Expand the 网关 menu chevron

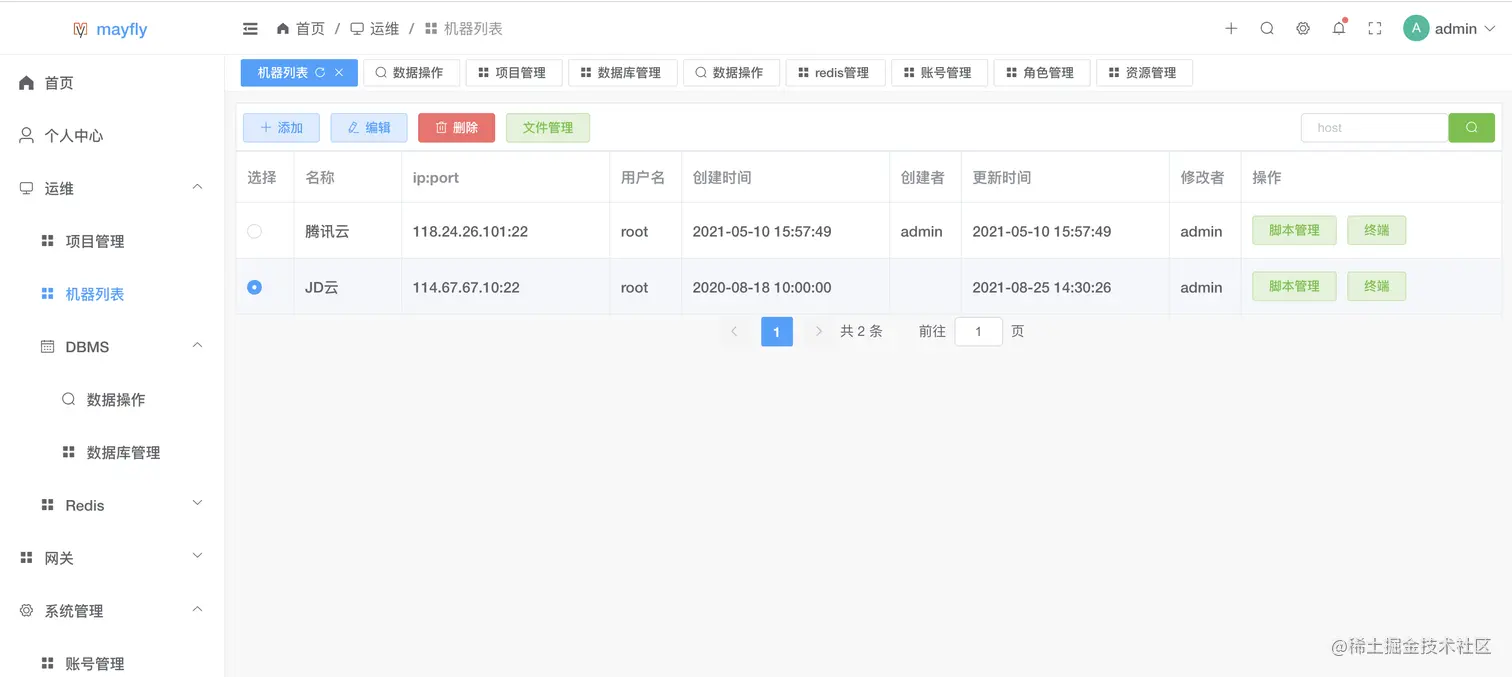pos(198,556)
